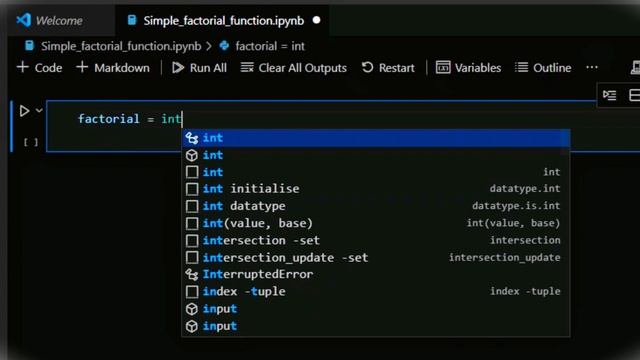Screen dimensions: 640x360
Task: Add a new Markdown cell
Action: (113, 67)
